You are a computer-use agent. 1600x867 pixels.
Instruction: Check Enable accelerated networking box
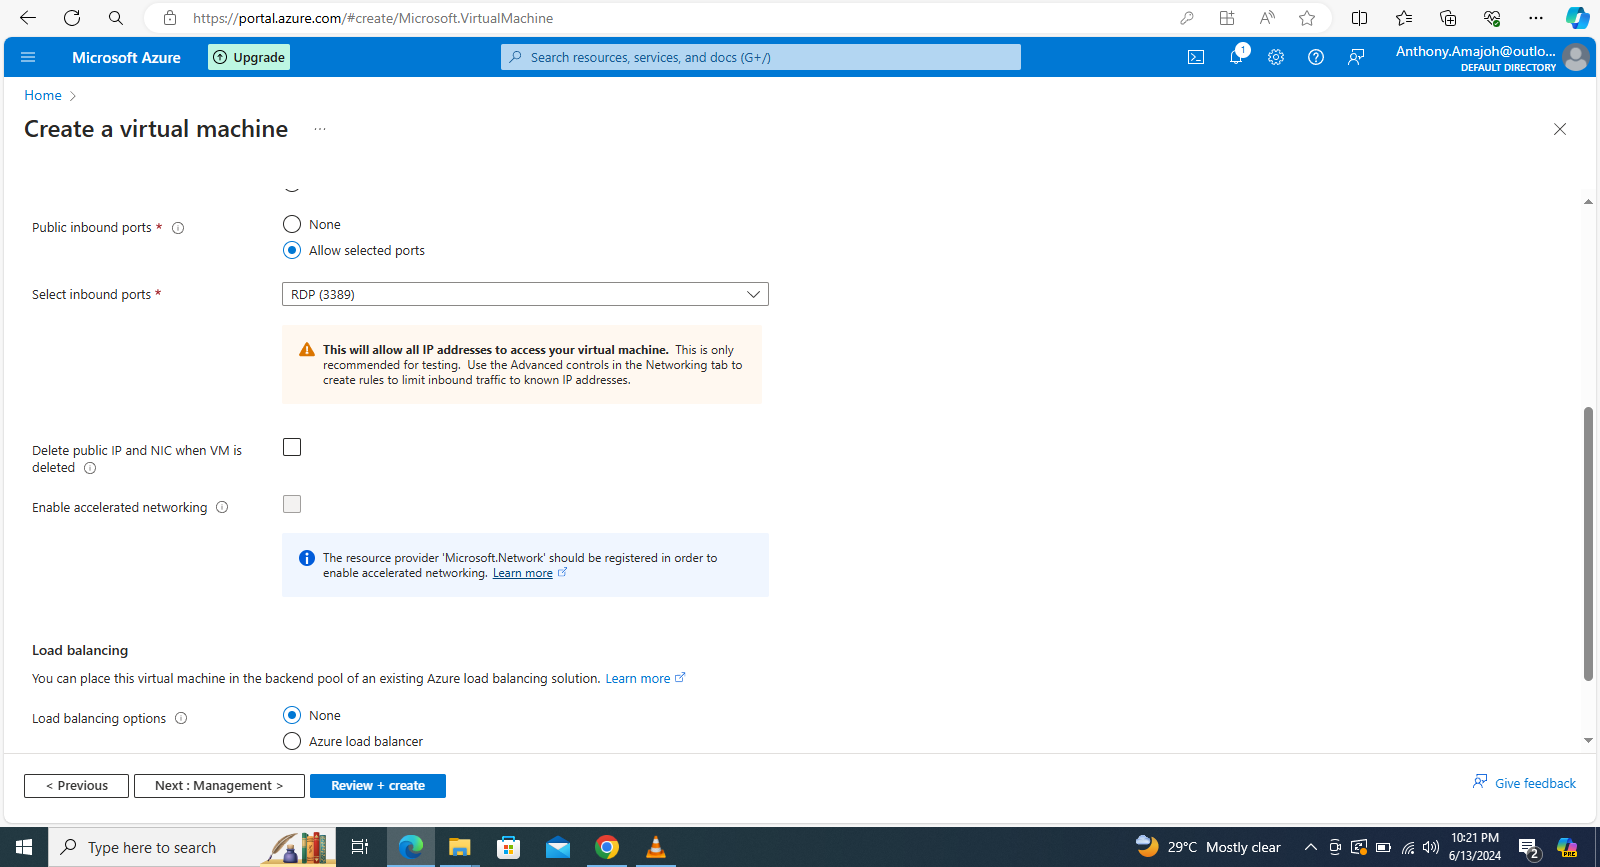[292, 504]
